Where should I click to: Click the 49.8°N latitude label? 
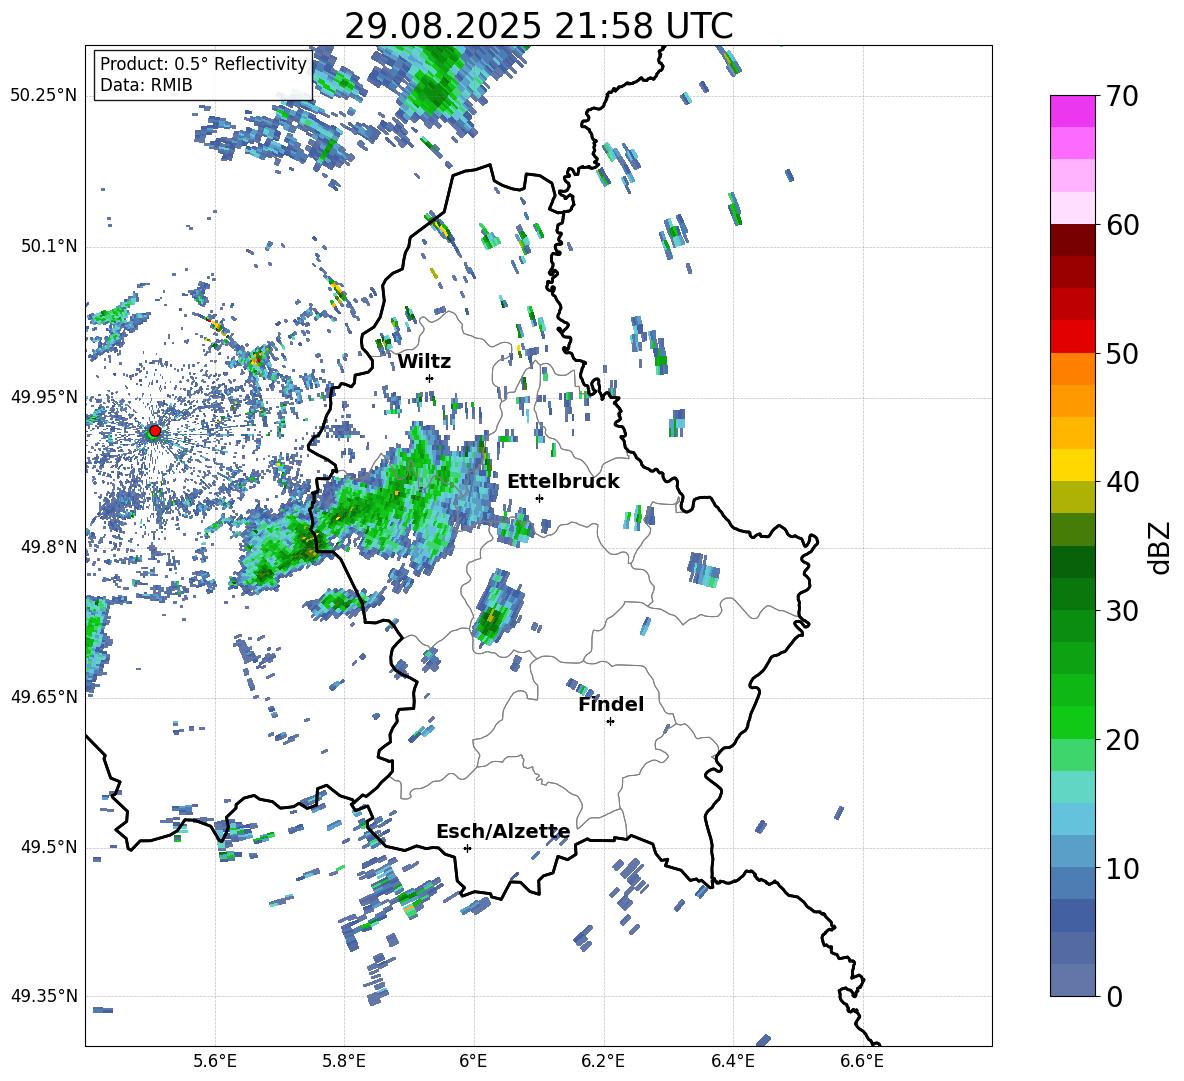48,547
